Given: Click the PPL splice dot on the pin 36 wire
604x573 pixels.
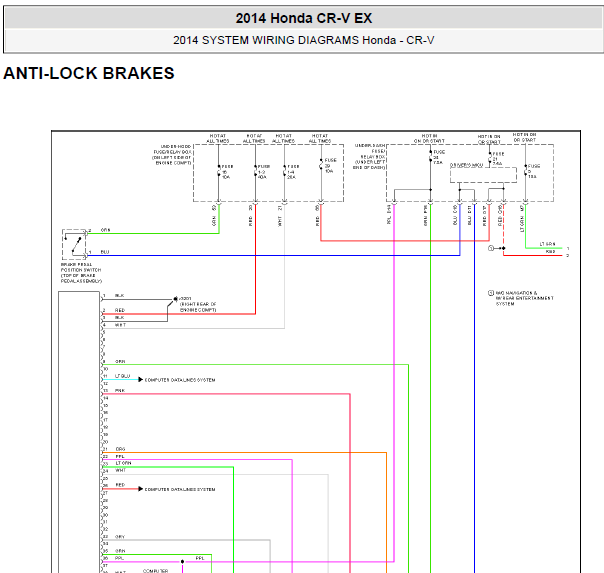Looking at the screenshot, I should click(x=183, y=562).
